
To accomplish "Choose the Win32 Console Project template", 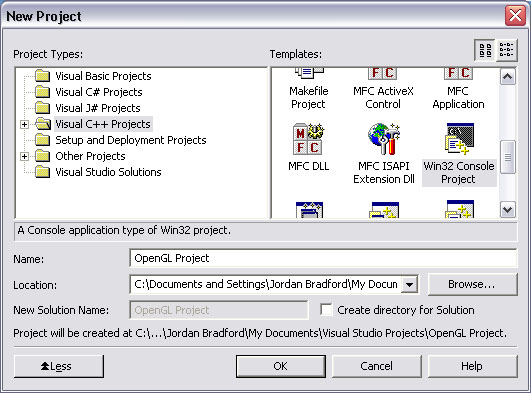I will point(459,154).
